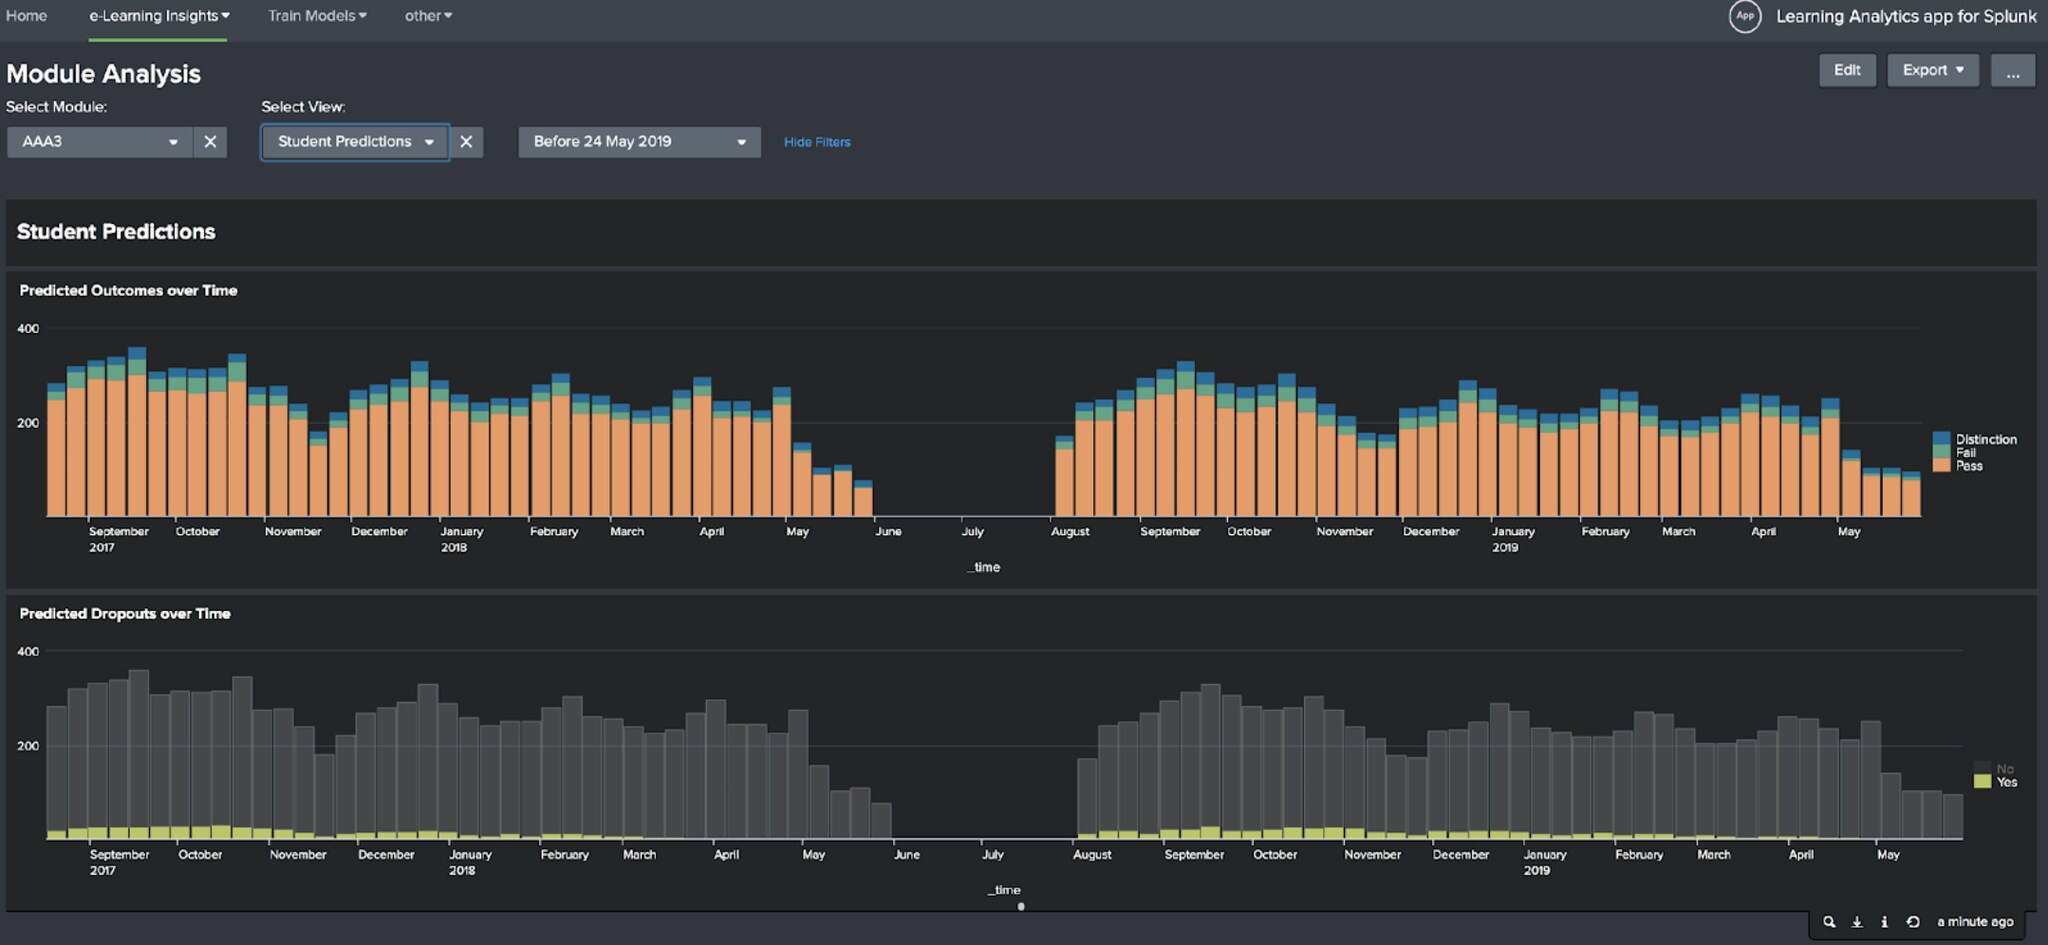Open the Train Models menu
The image size is (2048, 945).
click(317, 16)
